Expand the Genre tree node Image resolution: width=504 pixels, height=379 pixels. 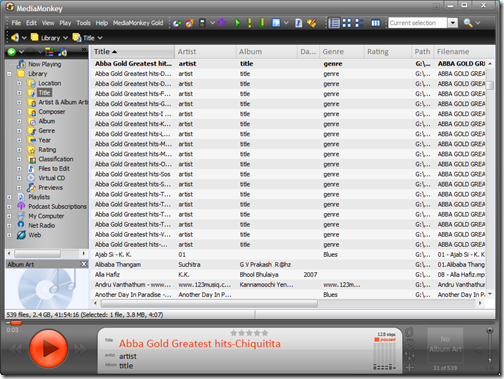[19, 131]
